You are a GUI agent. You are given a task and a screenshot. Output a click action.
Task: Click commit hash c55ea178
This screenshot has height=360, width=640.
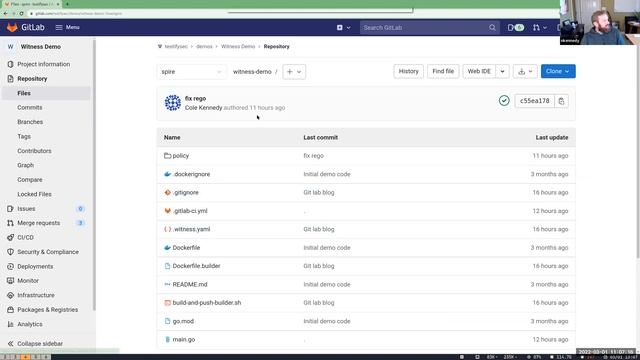pos(535,101)
